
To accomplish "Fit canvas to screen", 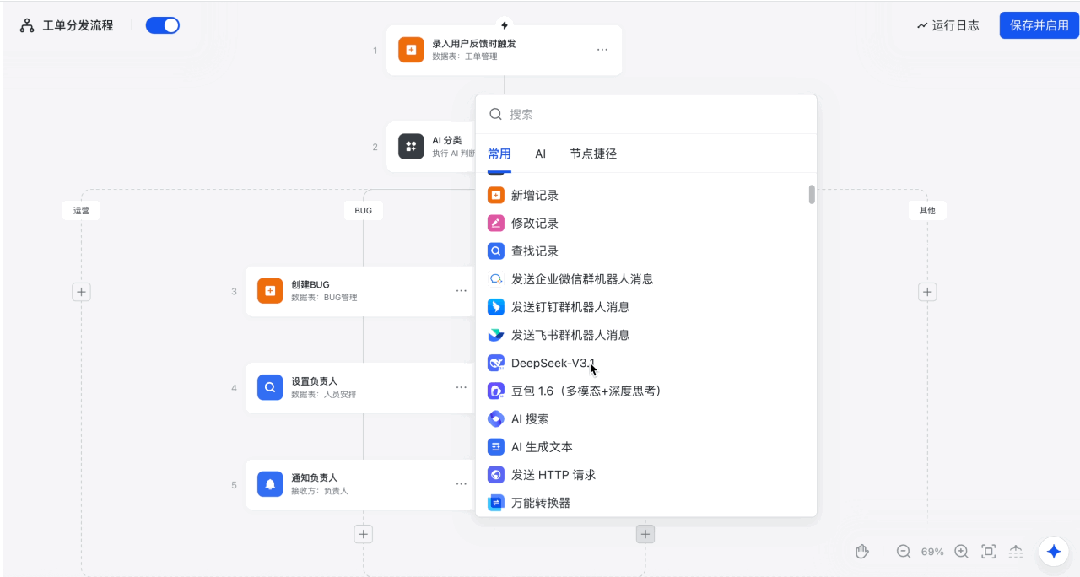I will pyautogui.click(x=988, y=551).
